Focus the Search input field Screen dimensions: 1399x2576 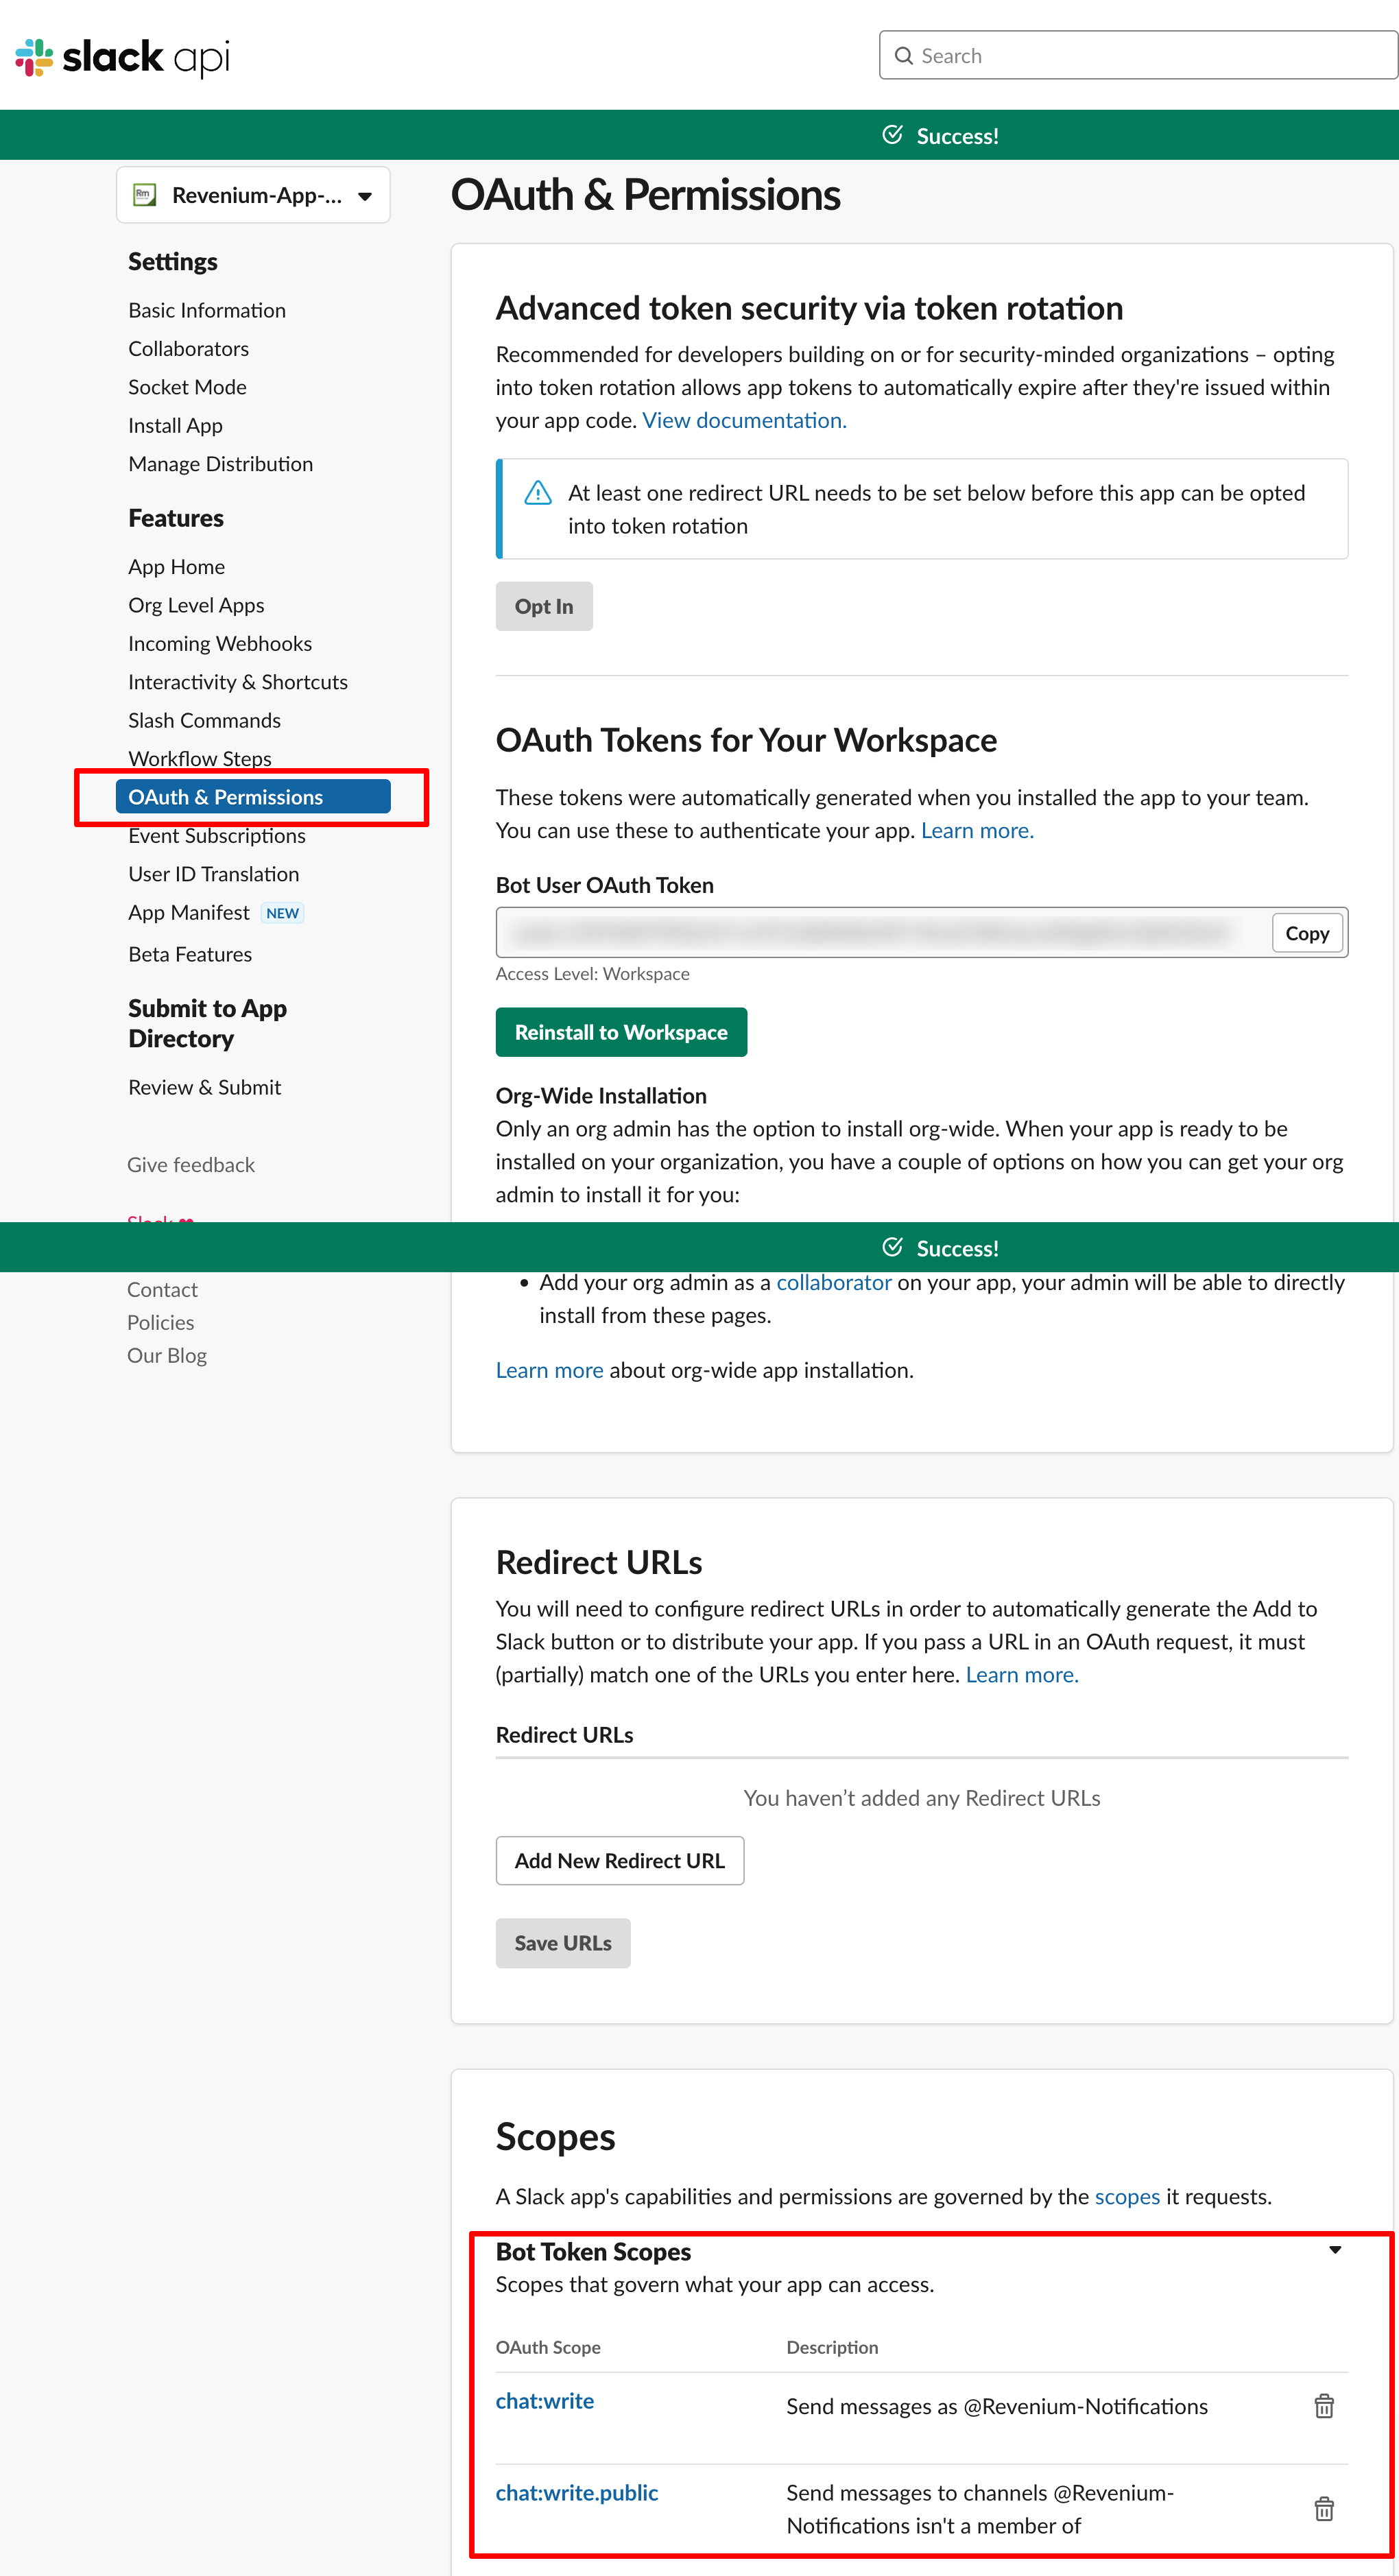pyautogui.click(x=1150, y=56)
